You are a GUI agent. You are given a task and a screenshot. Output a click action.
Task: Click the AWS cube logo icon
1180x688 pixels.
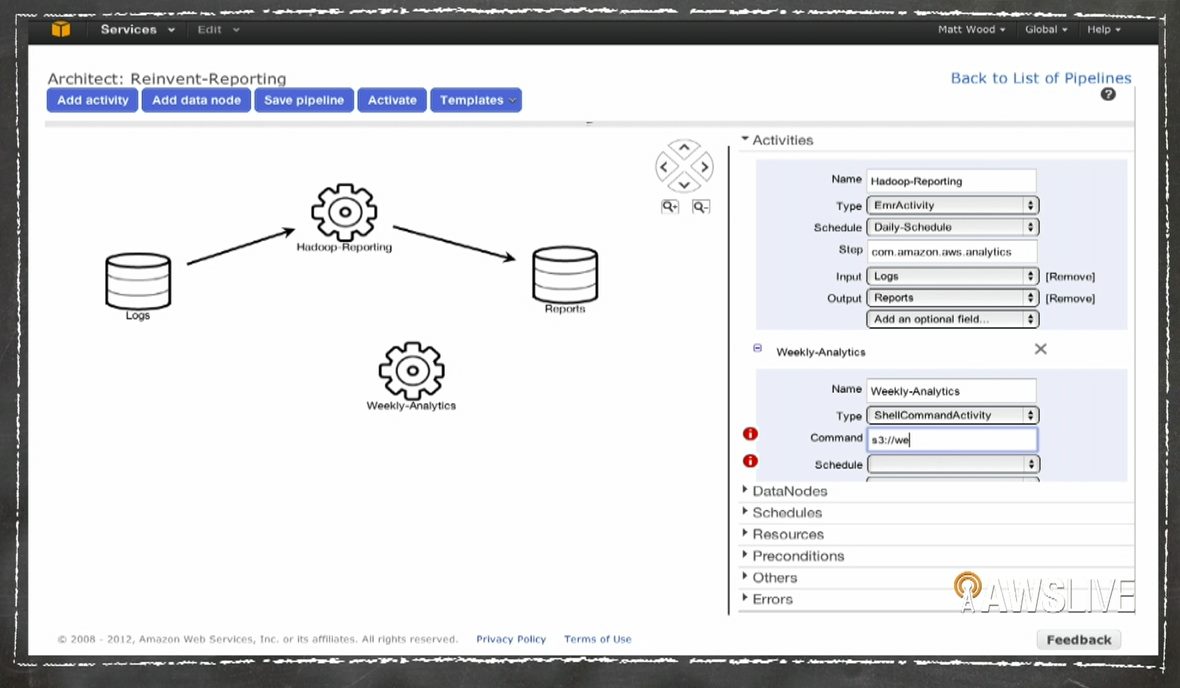click(x=62, y=29)
